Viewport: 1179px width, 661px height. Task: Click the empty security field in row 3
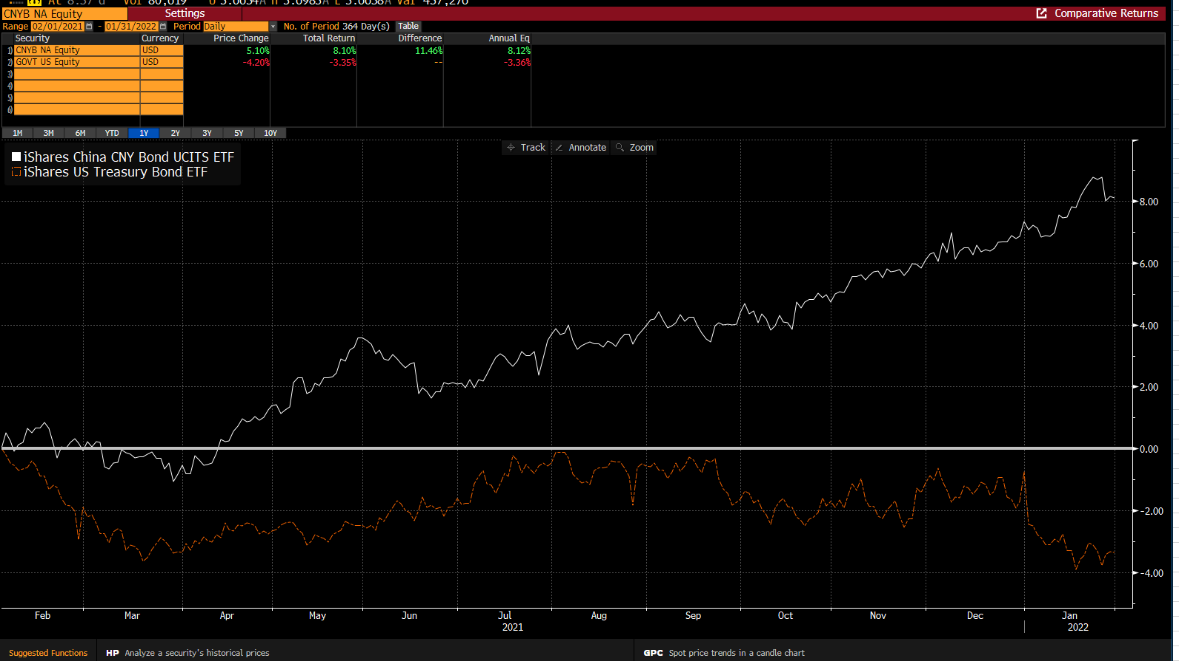click(77, 74)
